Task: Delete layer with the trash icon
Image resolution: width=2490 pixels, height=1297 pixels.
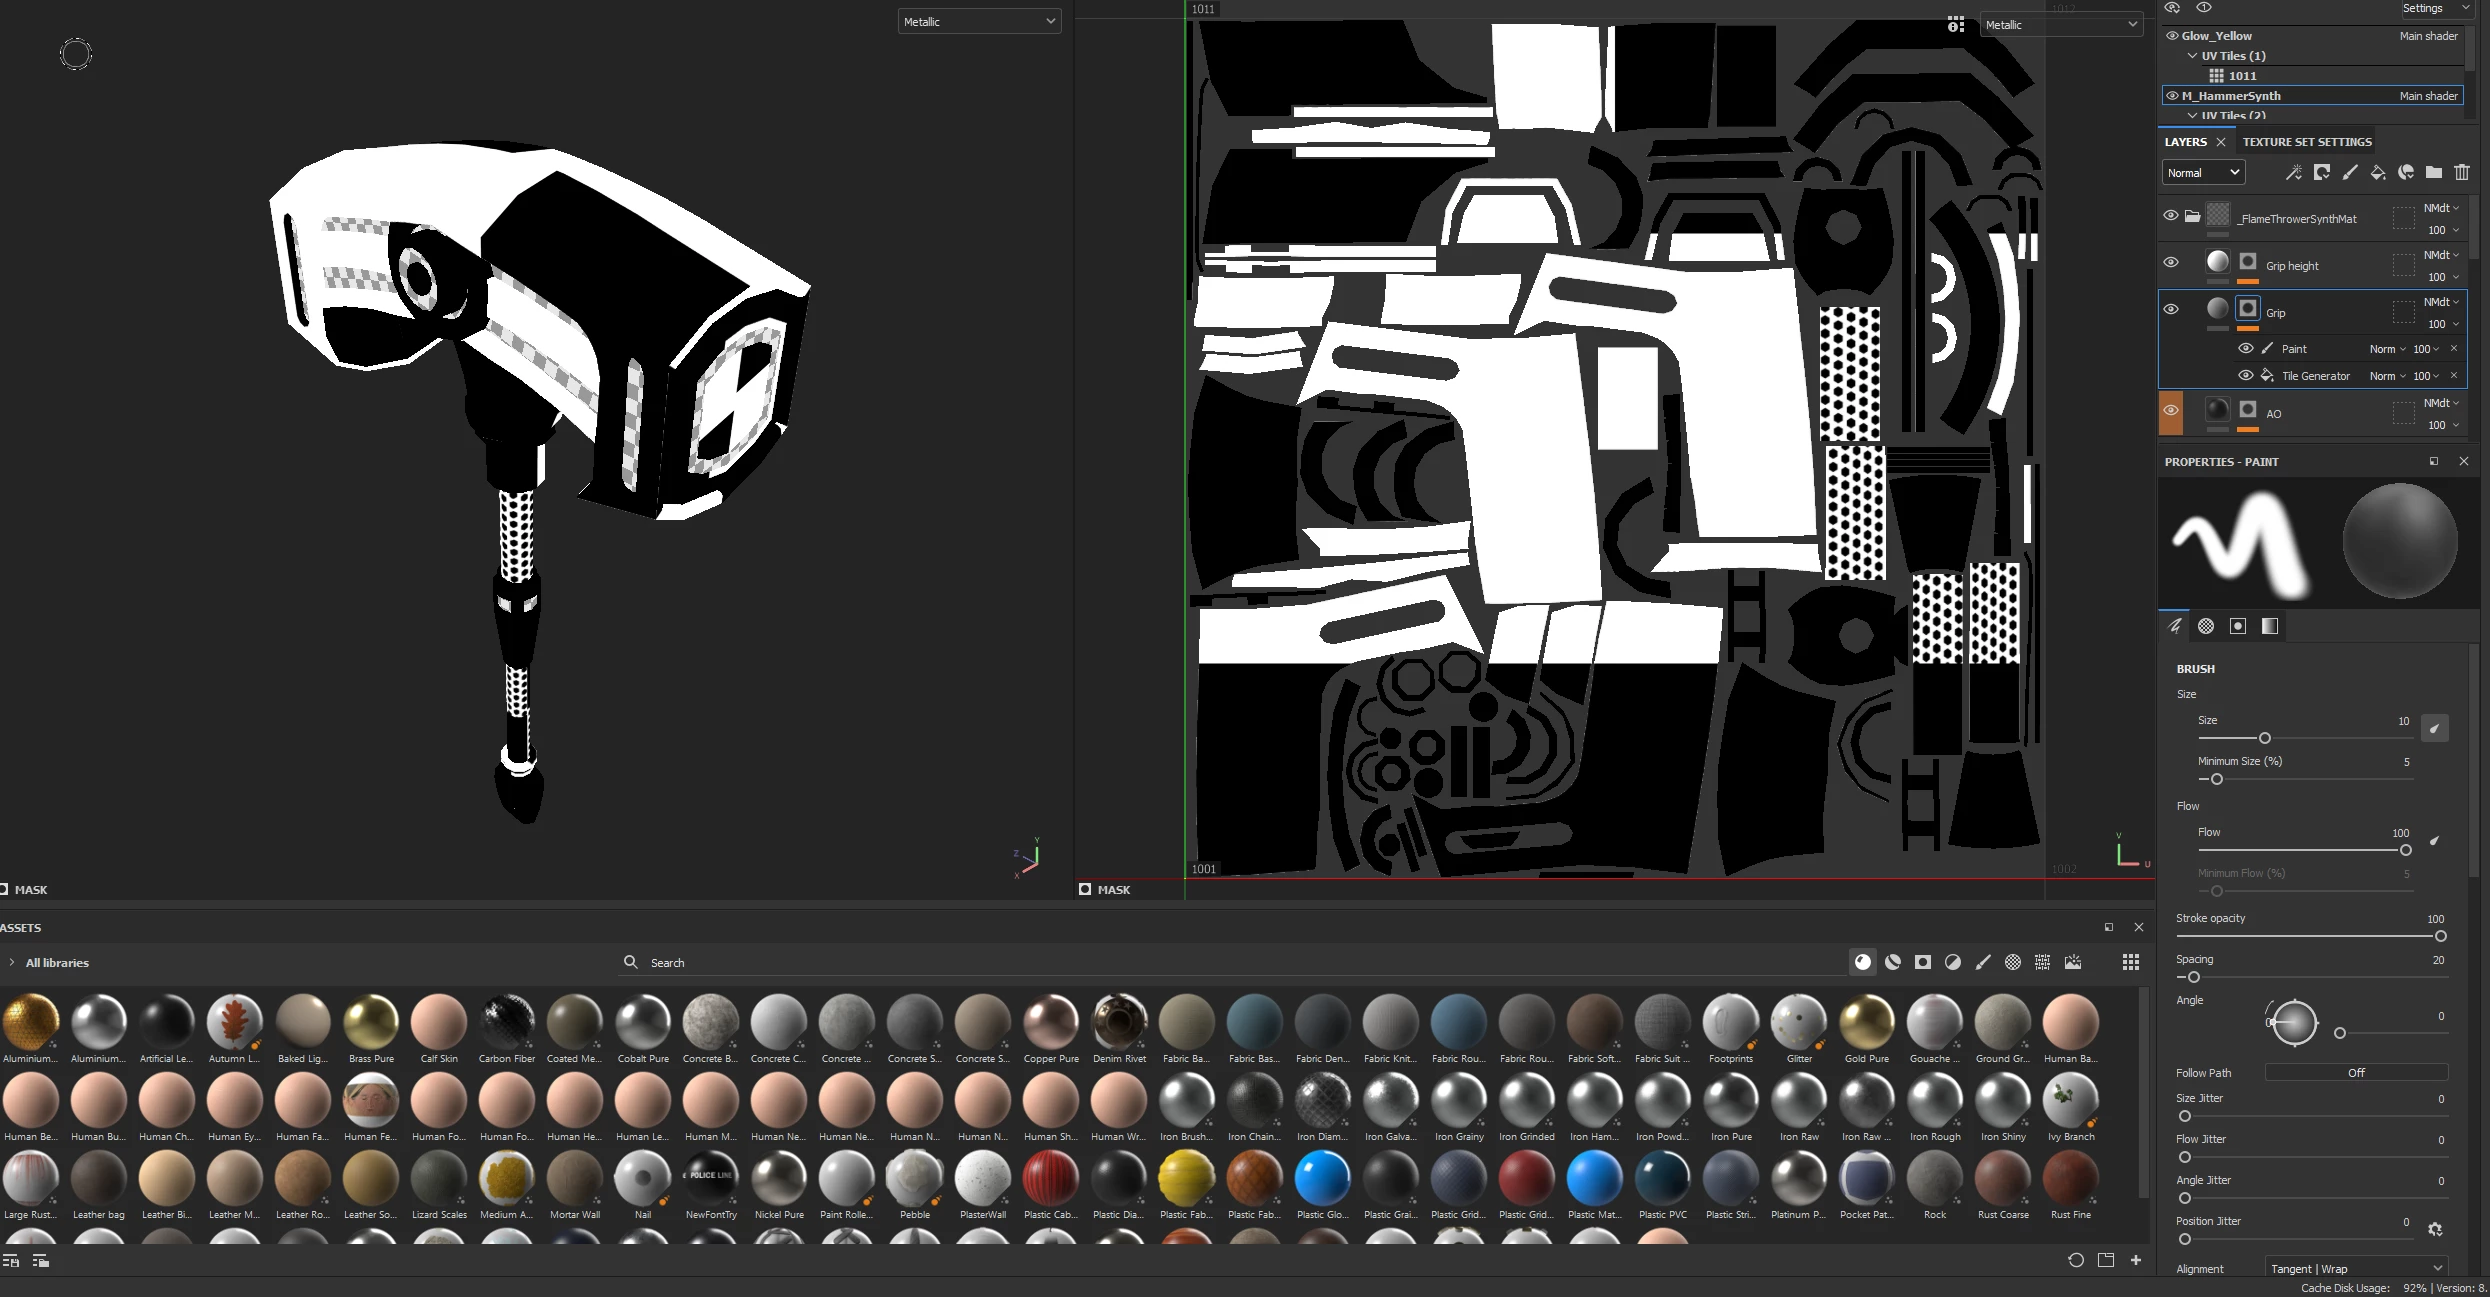Action: 2462,173
